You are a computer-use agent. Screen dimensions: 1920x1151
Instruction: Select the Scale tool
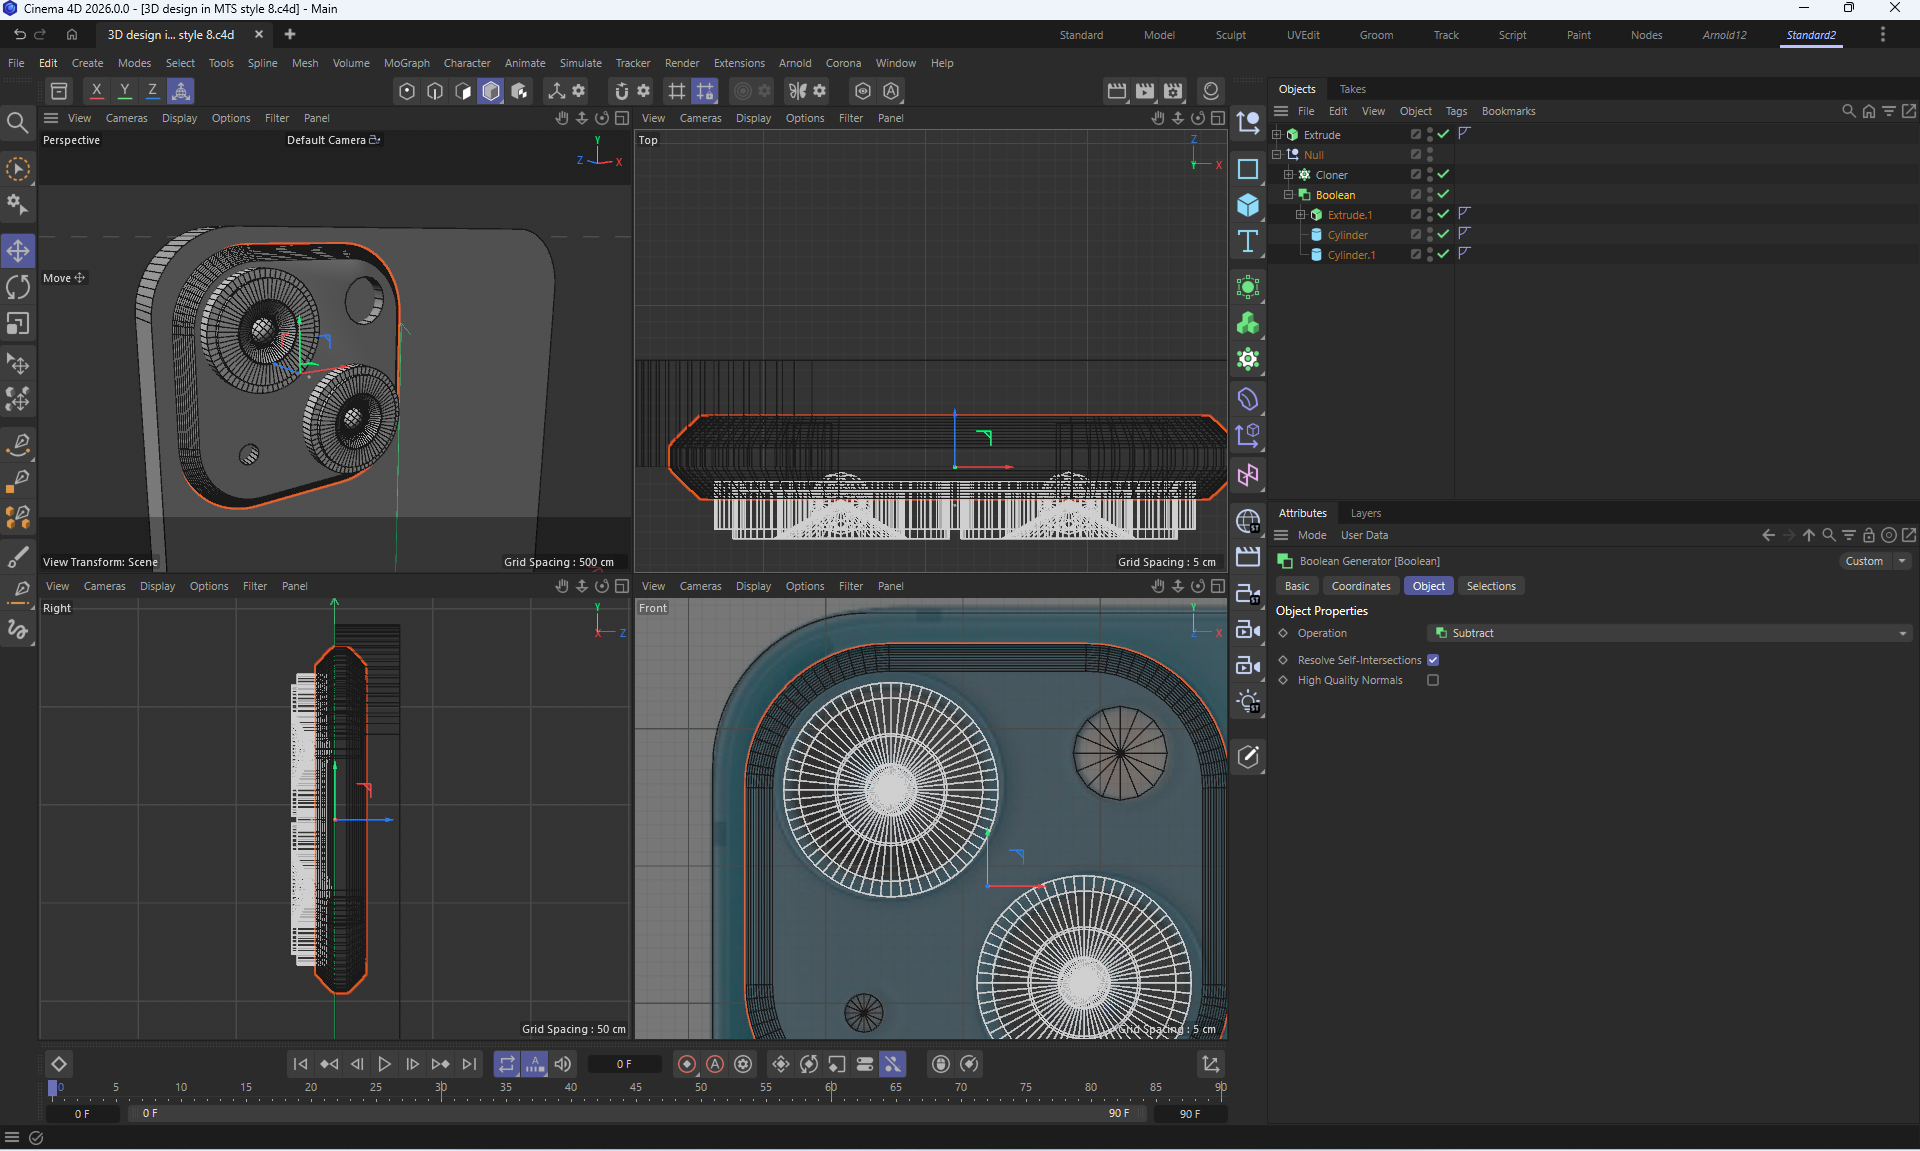pyautogui.click(x=18, y=324)
